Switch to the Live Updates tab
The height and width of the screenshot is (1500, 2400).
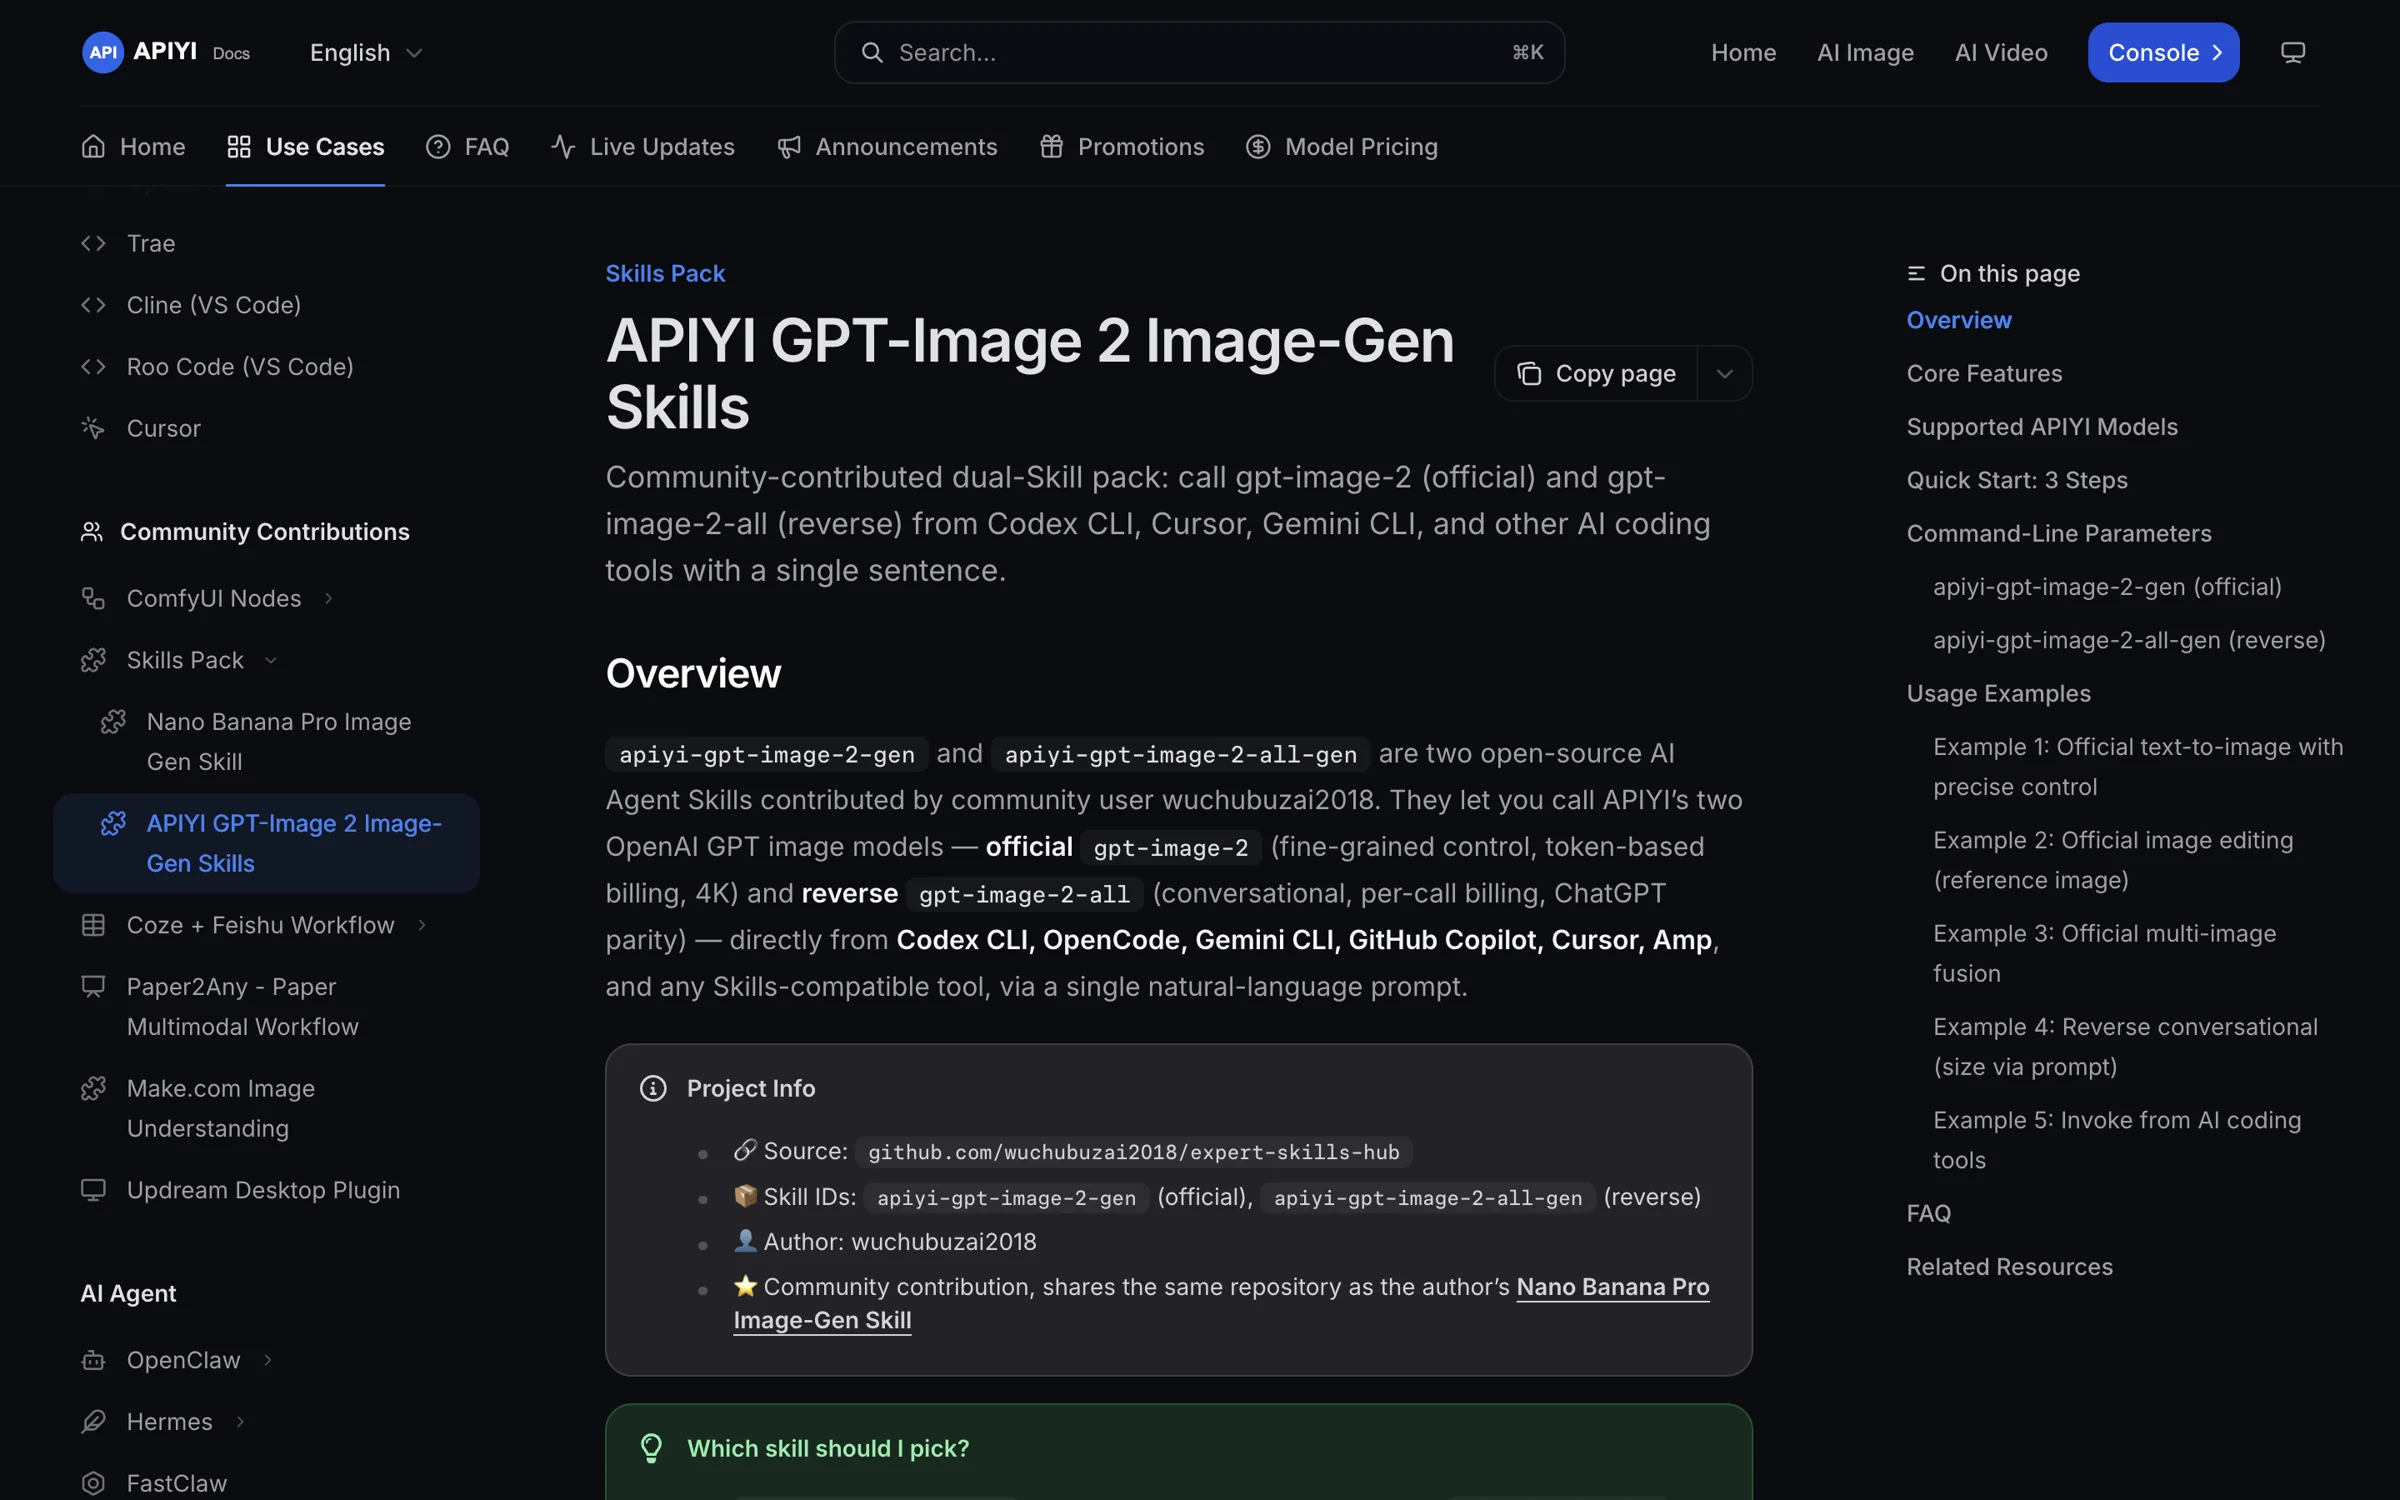[x=643, y=147]
